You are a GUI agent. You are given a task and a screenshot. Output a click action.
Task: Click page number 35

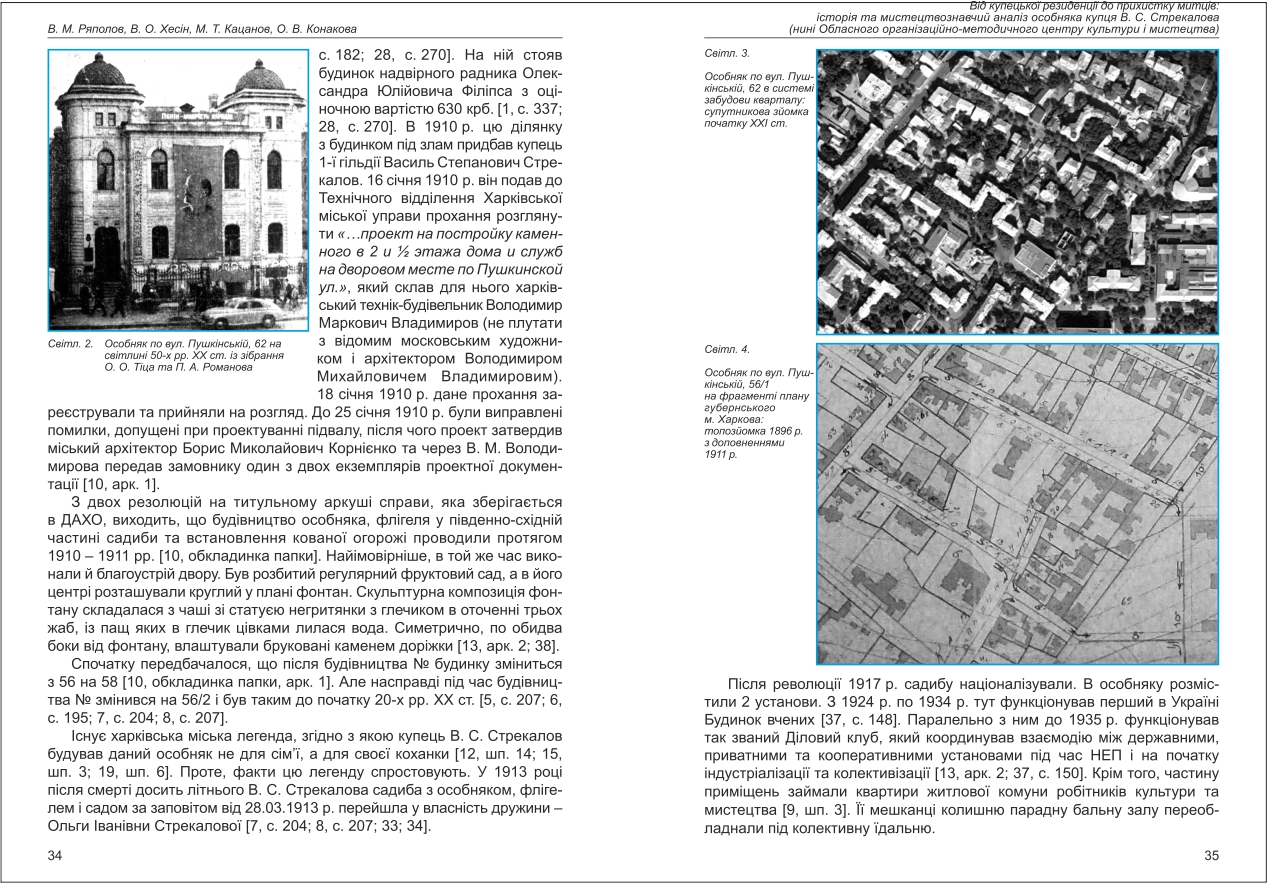click(x=1210, y=855)
